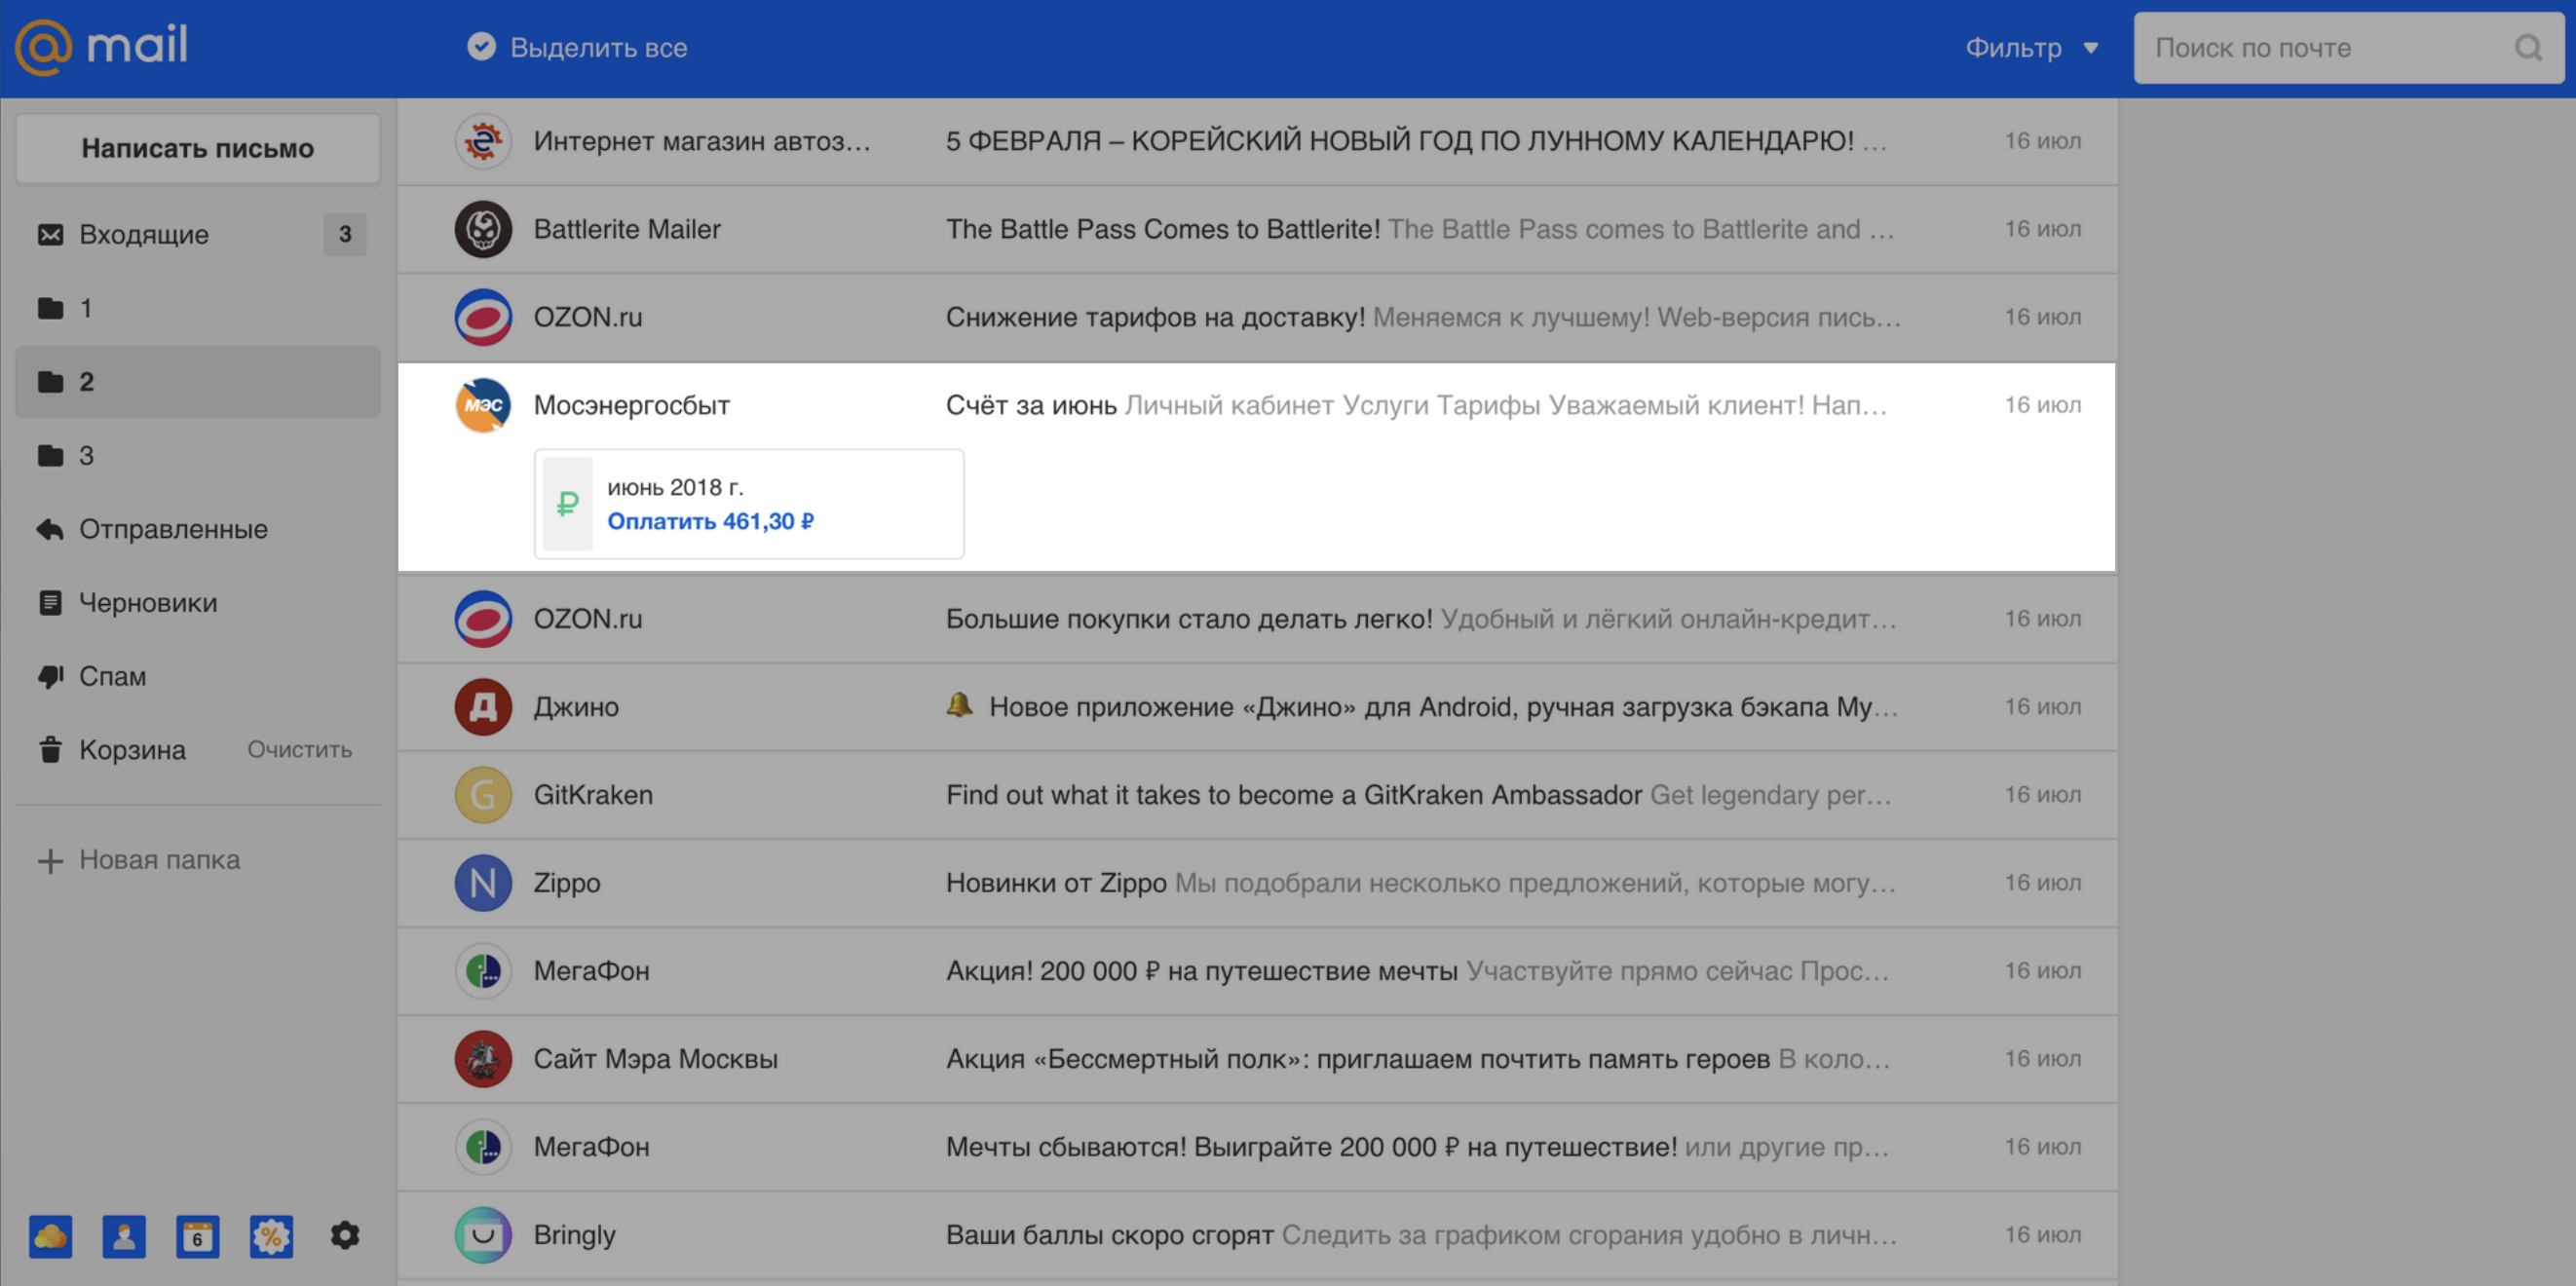
Task: Open the Новое приложение «Джино» email
Action: pyautogui.click(x=1256, y=707)
